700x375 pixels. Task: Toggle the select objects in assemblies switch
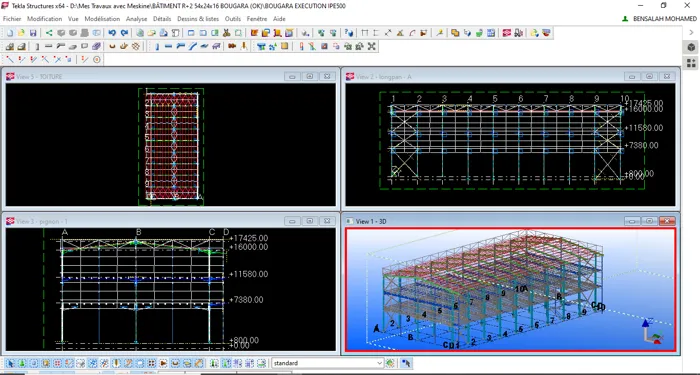[250, 363]
